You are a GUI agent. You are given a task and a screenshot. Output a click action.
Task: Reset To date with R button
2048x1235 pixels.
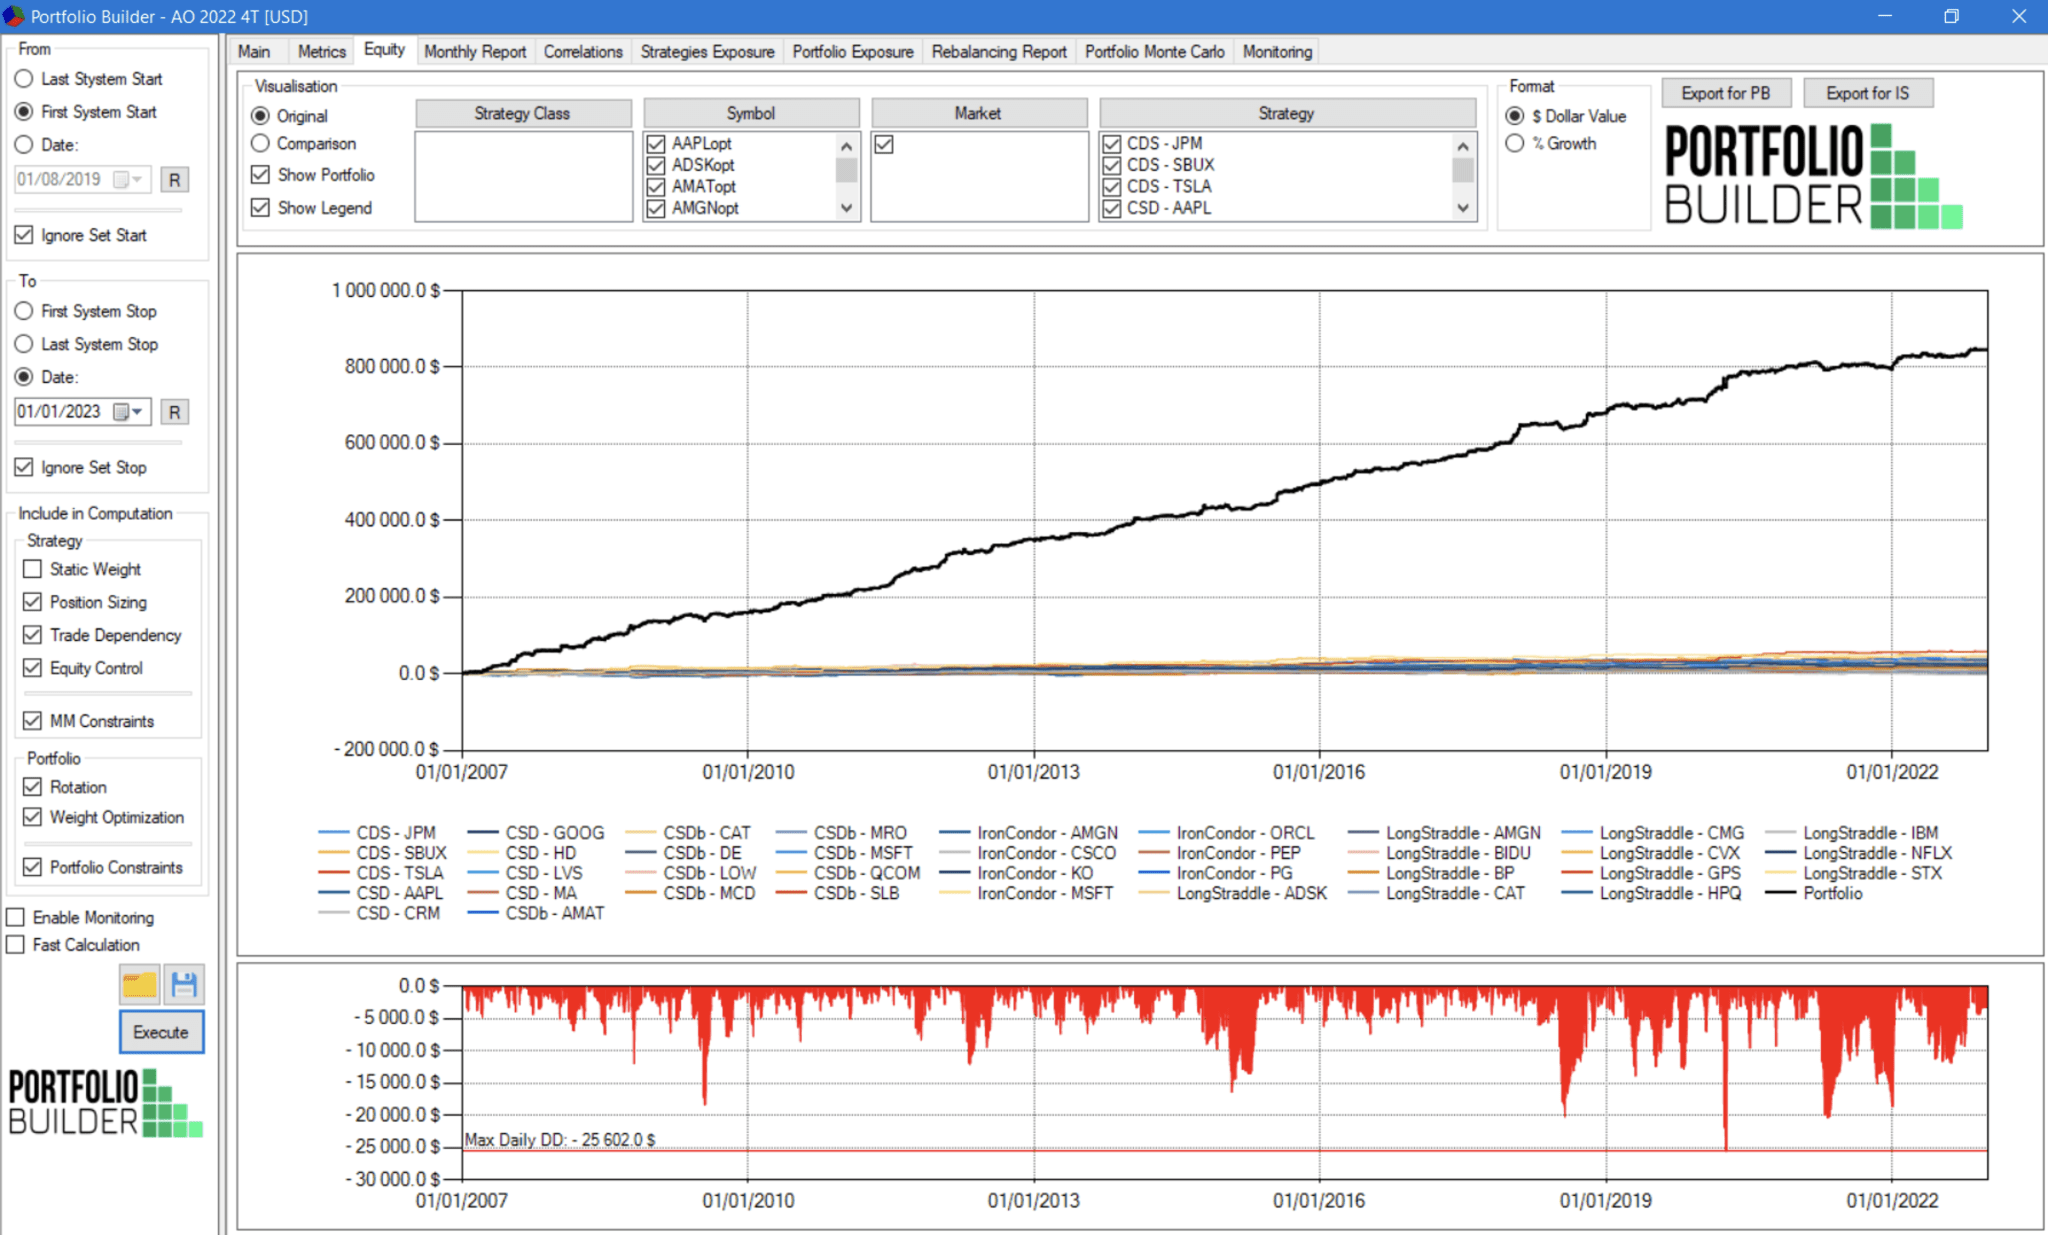[x=174, y=412]
